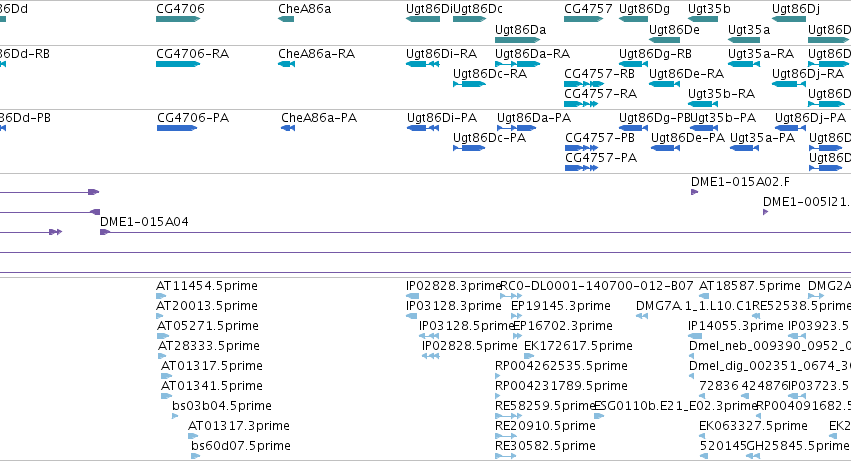Screen dimensions: 851x461
Task: Choose the EK172617.5prime EST label
Action: coord(579,345)
